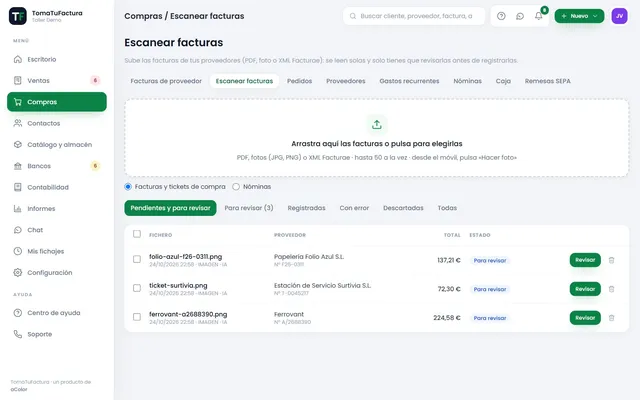Open the chat bubble icon in the header

coord(520,16)
